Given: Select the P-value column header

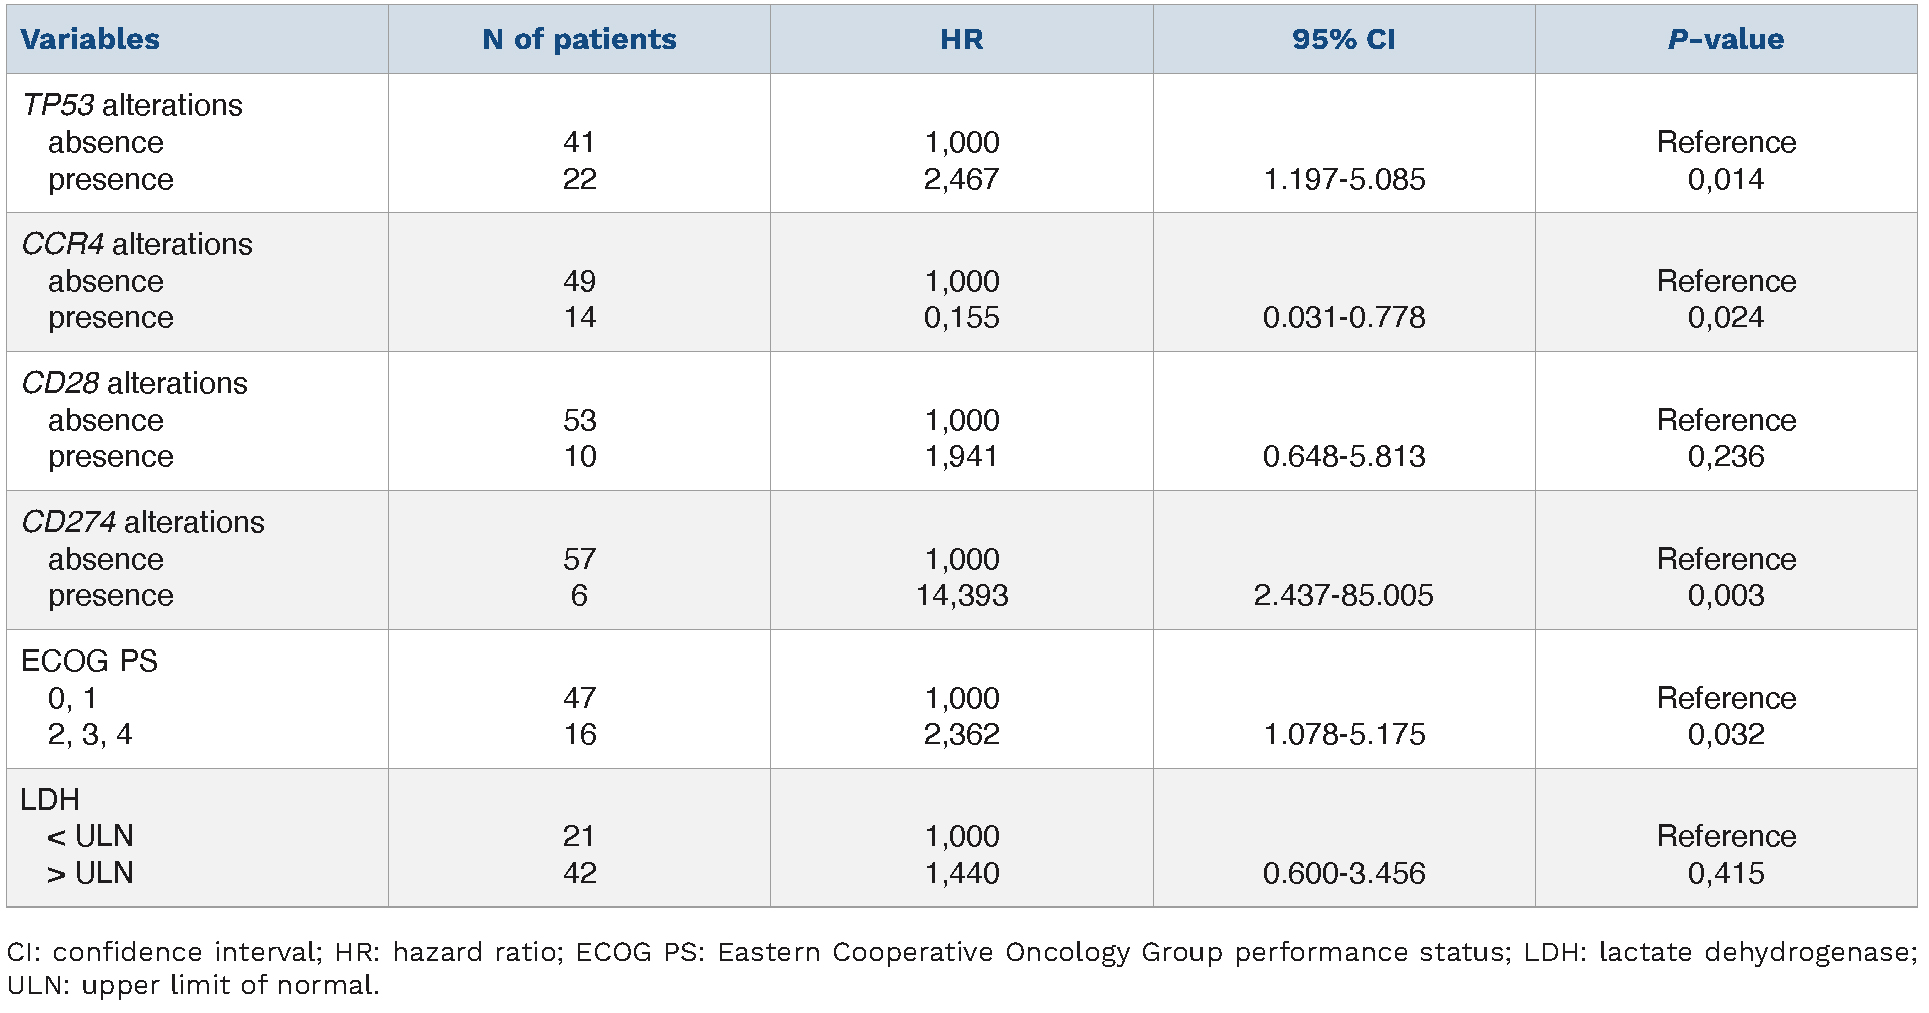Looking at the screenshot, I should coord(1725,39).
